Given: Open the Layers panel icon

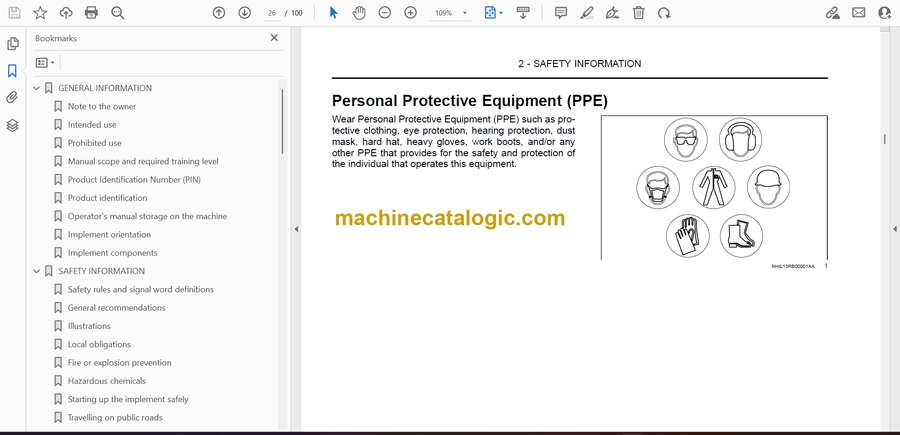Looking at the screenshot, I should [12, 125].
